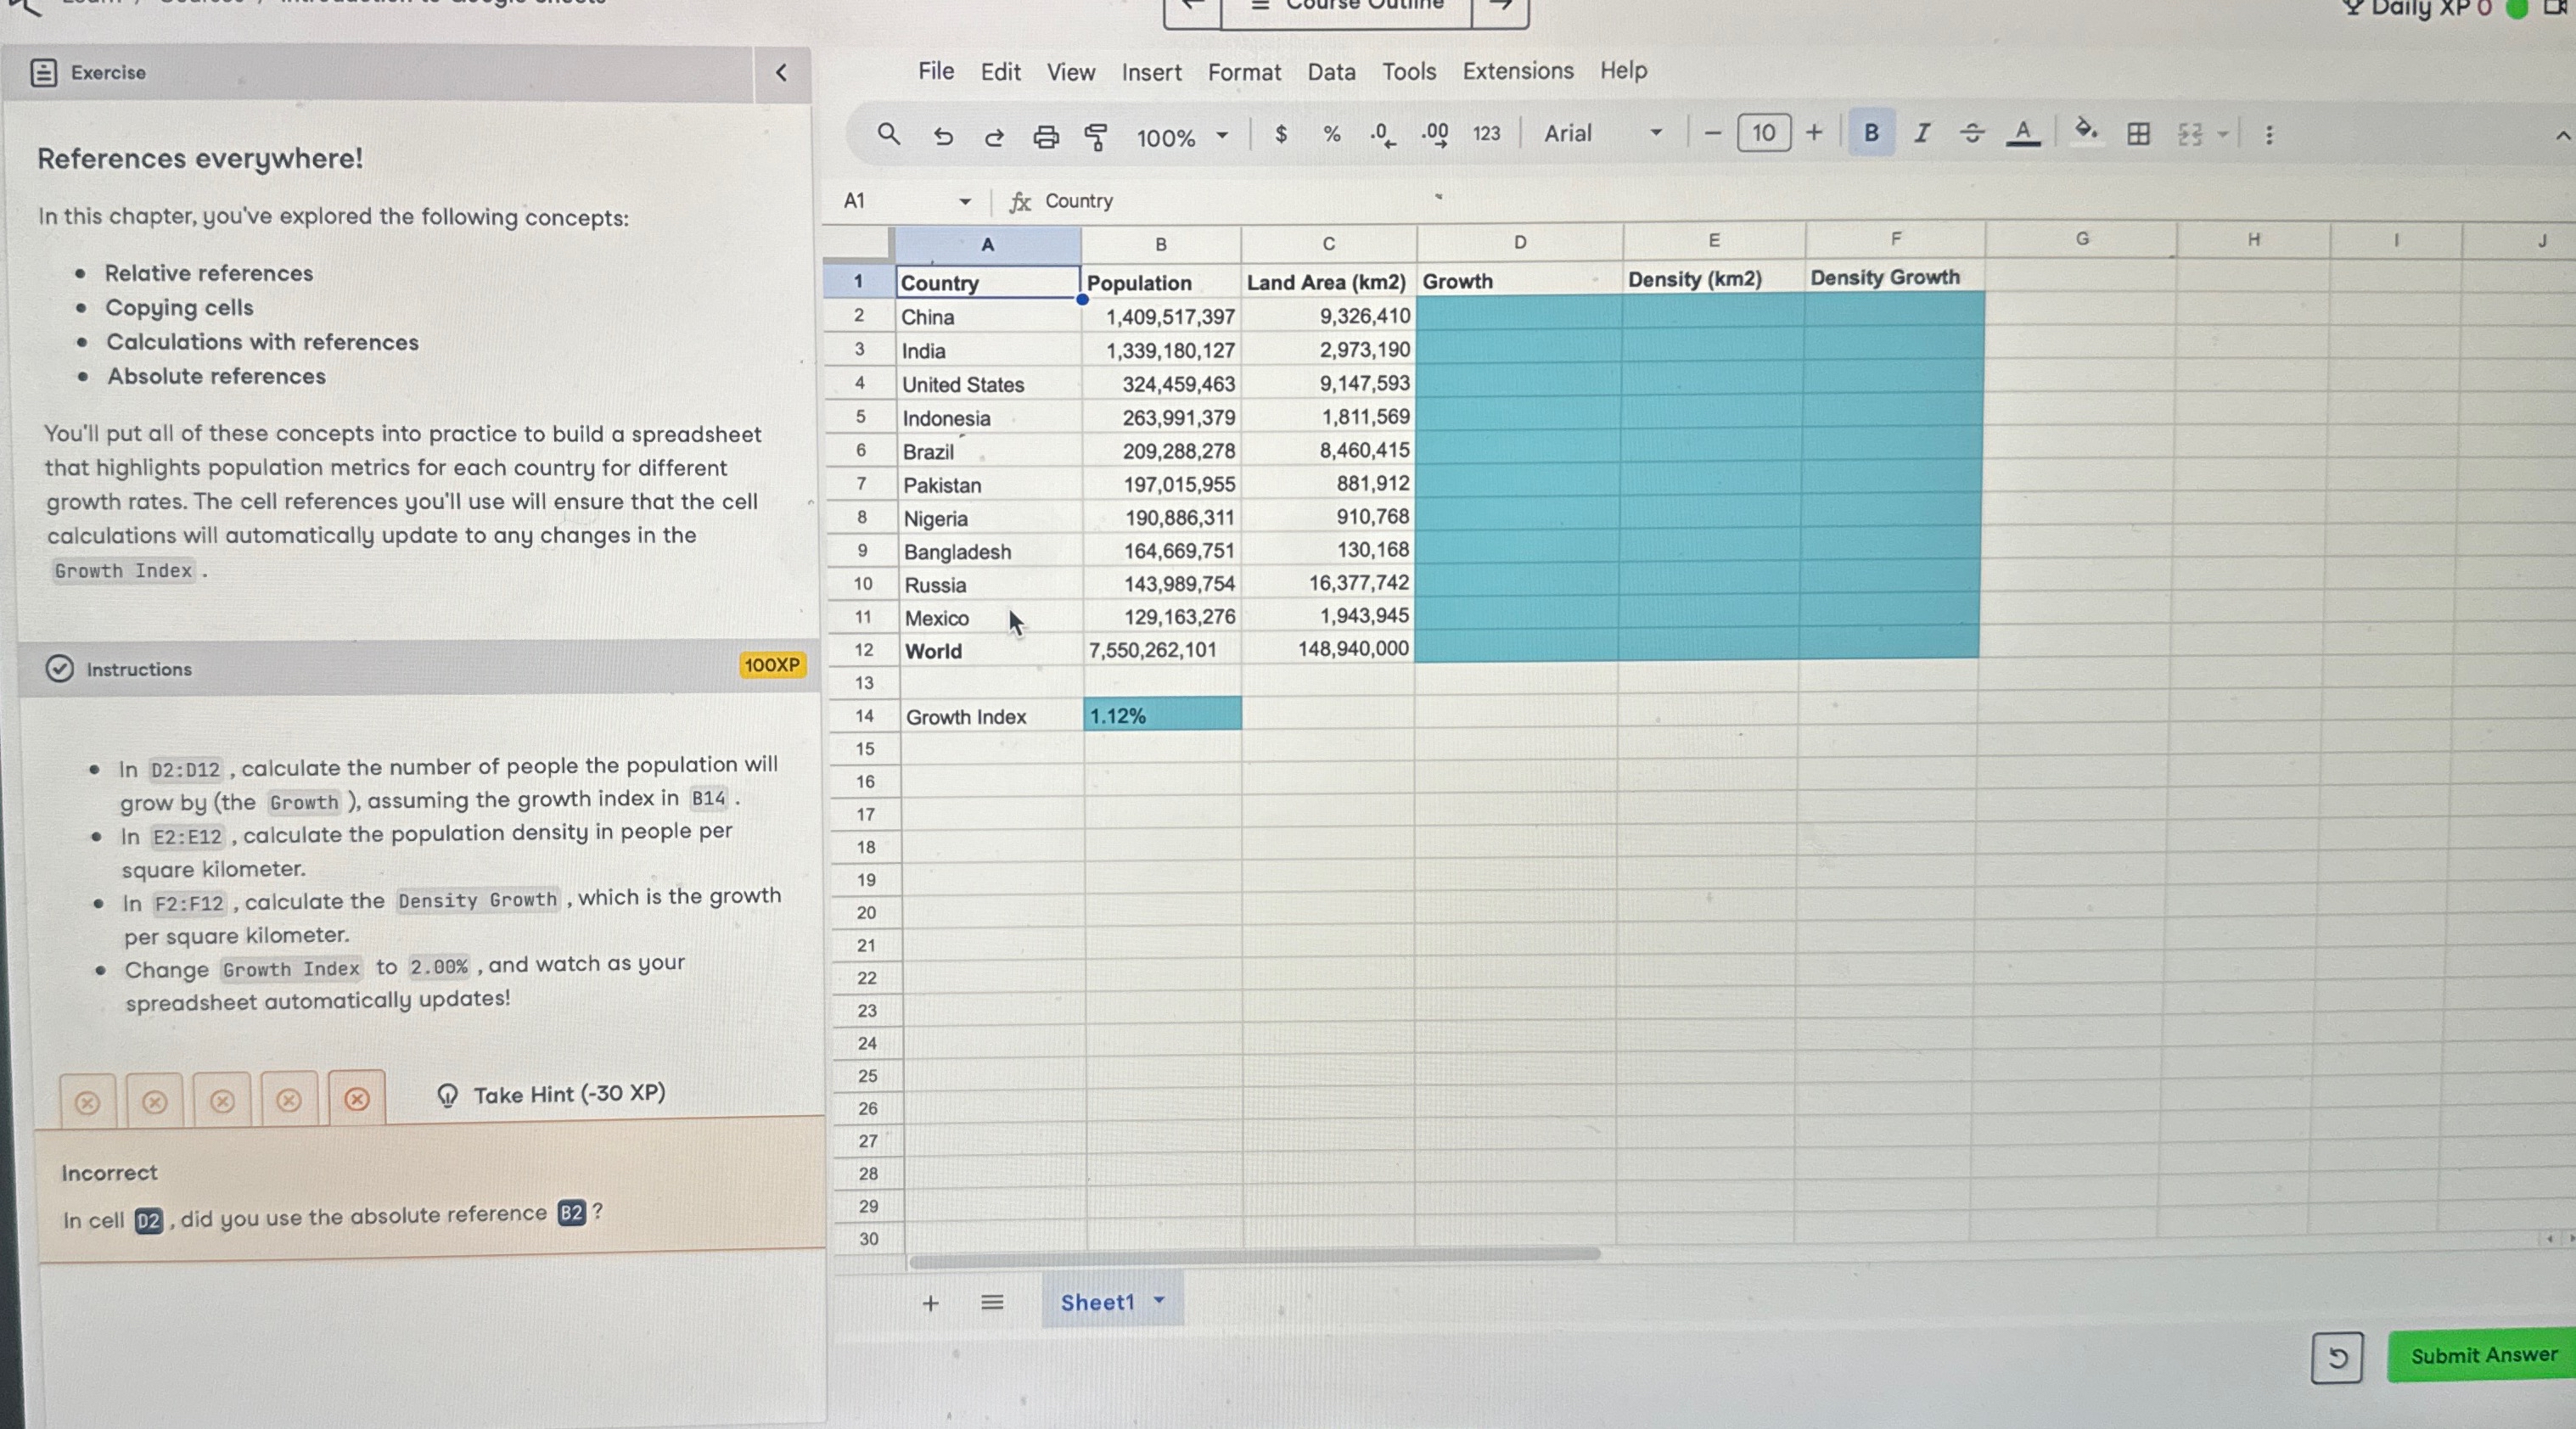Open the Borders tool
This screenshot has height=1429, width=2576.
pyautogui.click(x=2138, y=133)
